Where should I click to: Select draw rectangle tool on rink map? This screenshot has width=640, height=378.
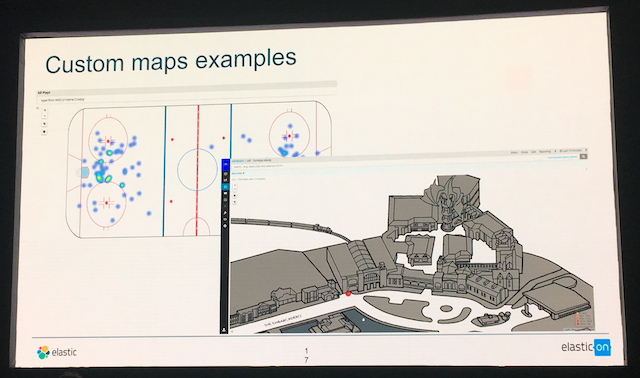[44, 131]
